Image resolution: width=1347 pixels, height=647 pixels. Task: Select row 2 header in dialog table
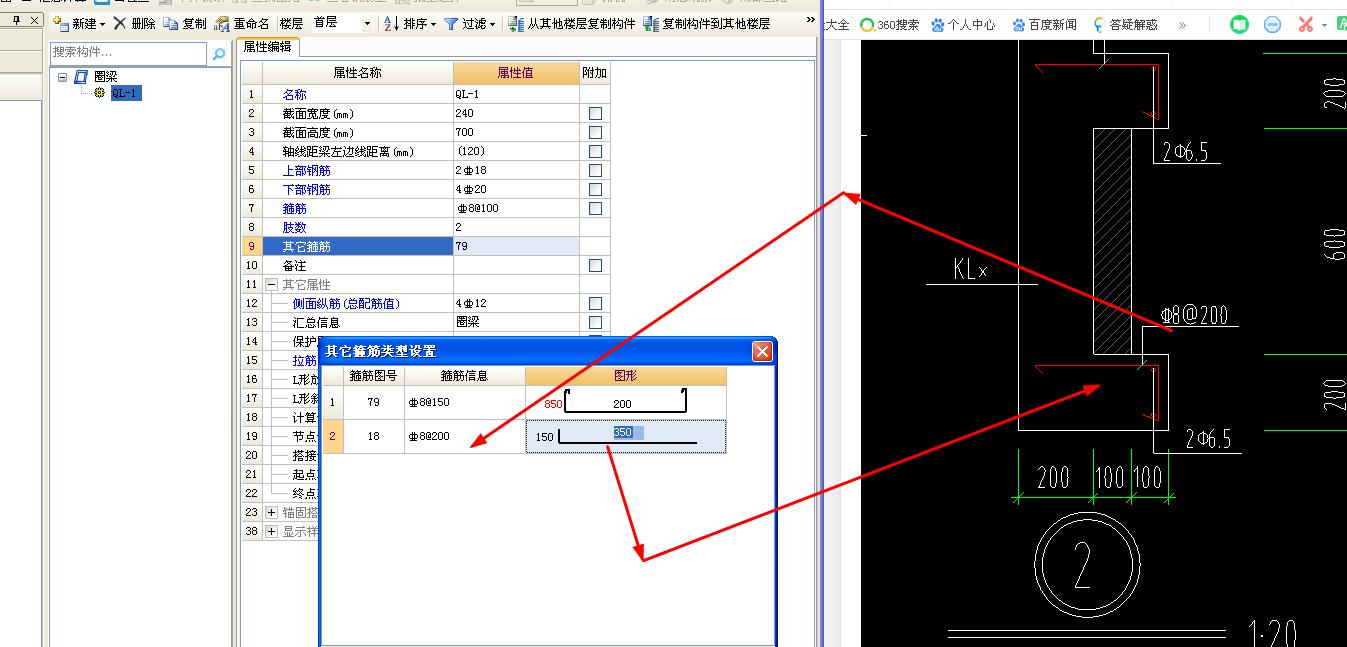(x=333, y=437)
